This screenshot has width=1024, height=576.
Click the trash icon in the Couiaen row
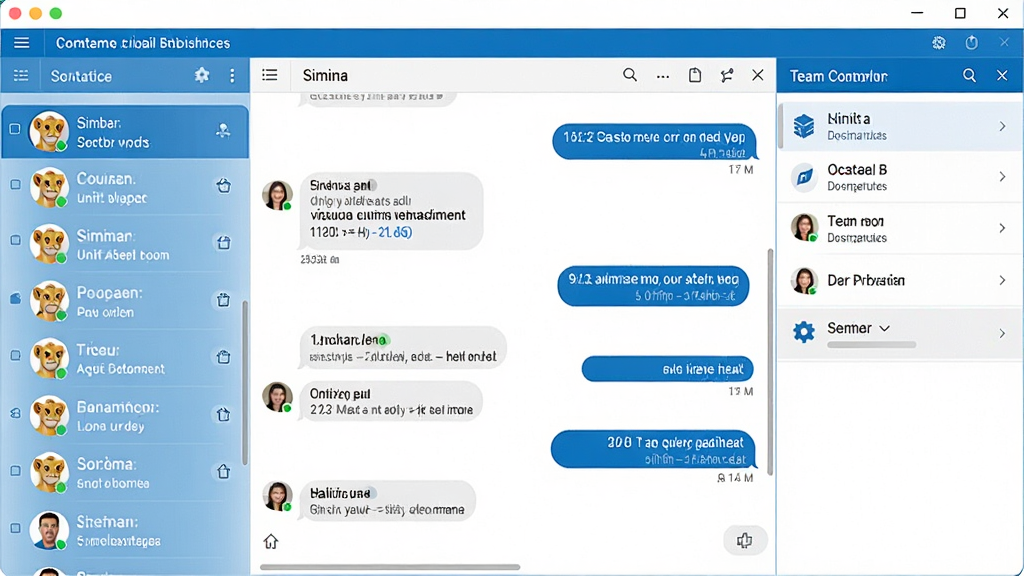(x=223, y=186)
